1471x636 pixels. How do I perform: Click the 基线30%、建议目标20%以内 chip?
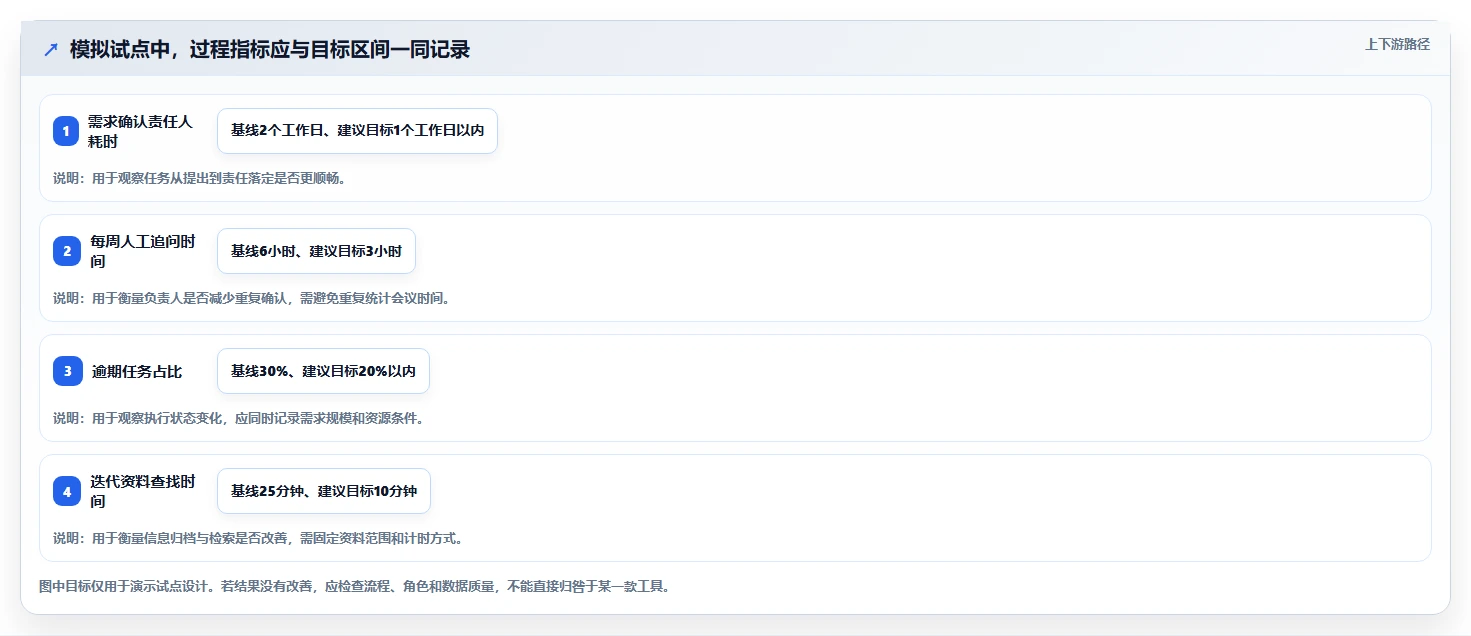323,371
